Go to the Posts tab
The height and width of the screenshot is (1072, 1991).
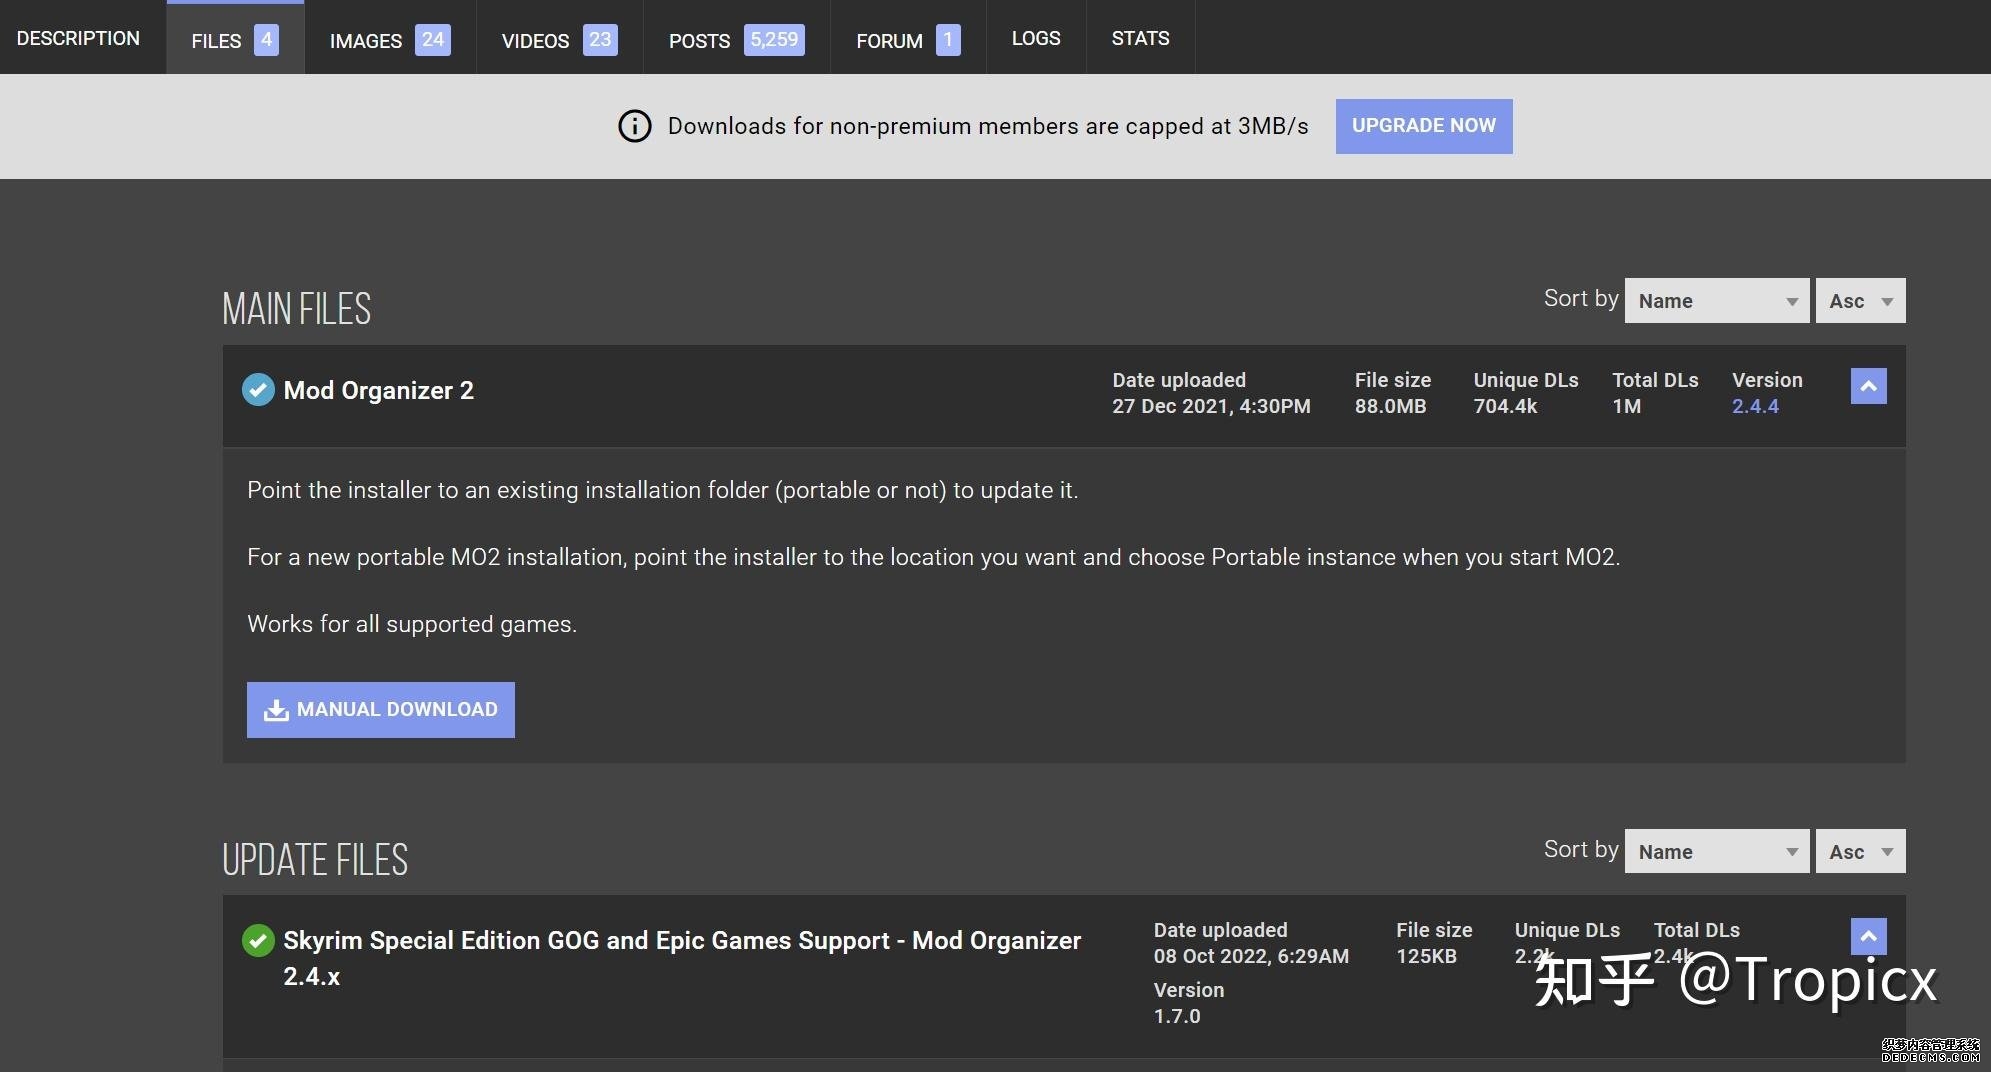[735, 40]
